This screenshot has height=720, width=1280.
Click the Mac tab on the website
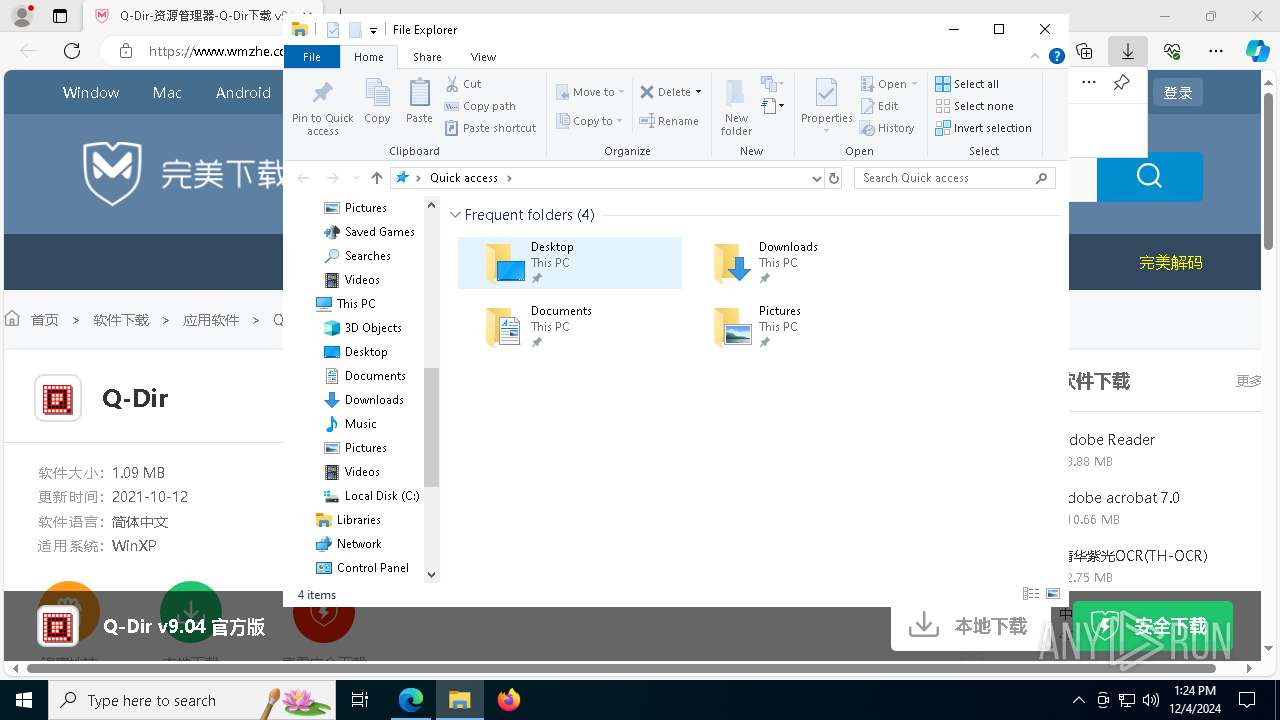click(x=167, y=92)
